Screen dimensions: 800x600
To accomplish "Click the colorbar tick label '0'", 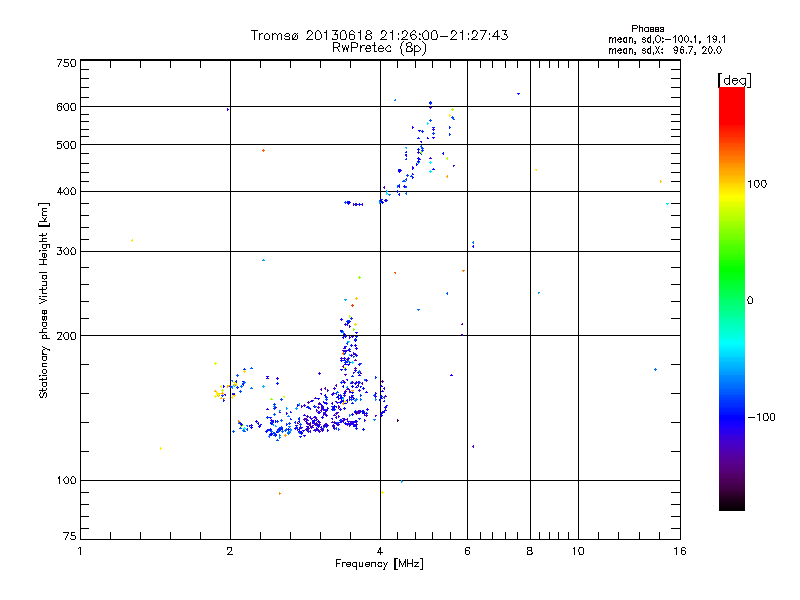I will tap(750, 300).
